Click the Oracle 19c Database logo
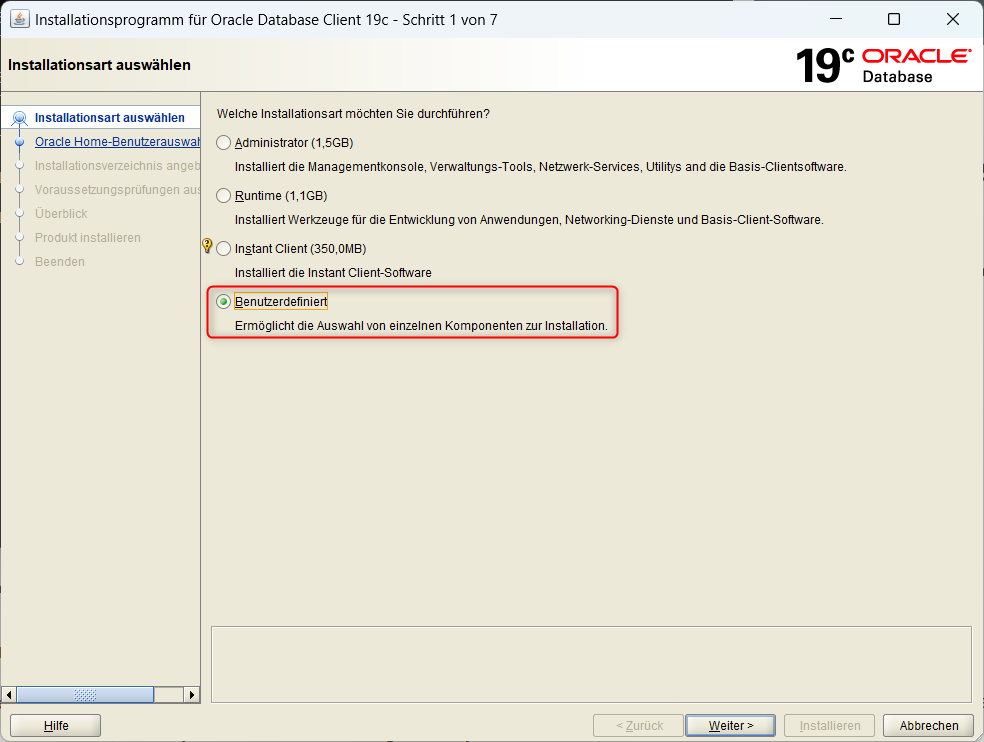 pos(882,65)
